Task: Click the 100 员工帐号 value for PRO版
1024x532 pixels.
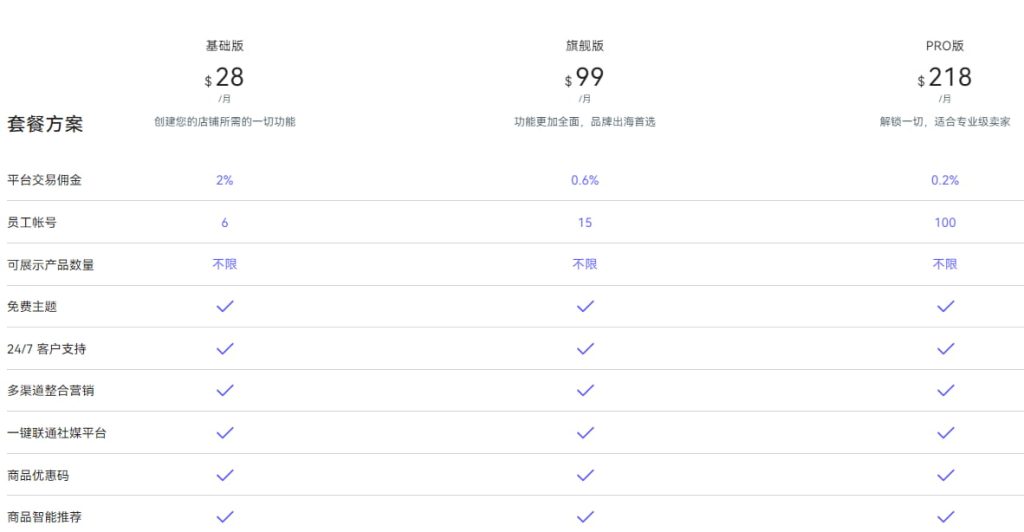Action: (945, 222)
